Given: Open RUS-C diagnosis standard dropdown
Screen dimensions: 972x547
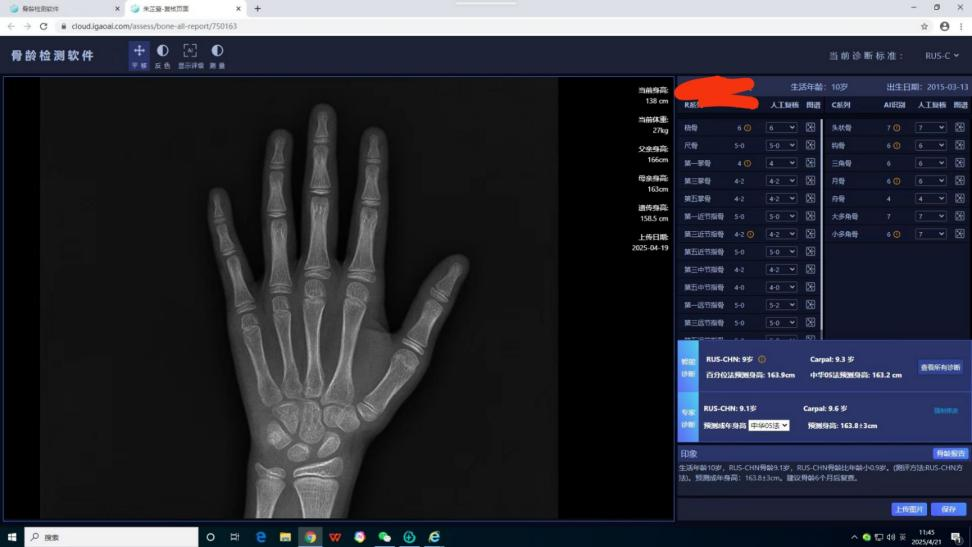Looking at the screenshot, I should click(x=942, y=56).
